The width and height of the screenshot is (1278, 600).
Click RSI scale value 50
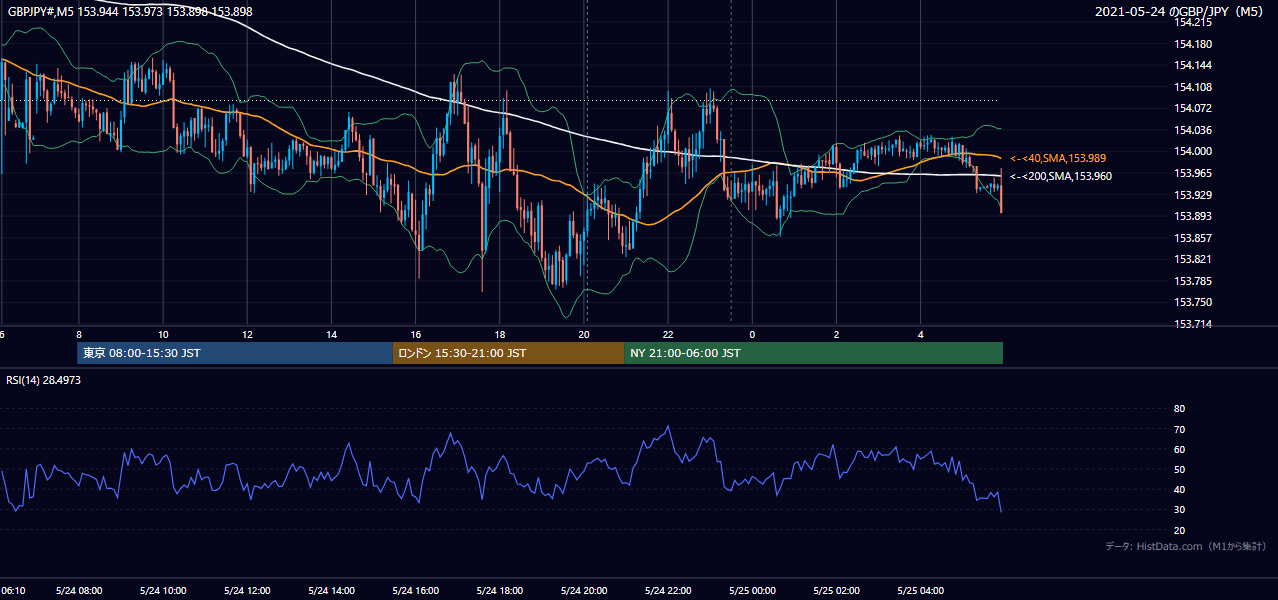(1179, 469)
